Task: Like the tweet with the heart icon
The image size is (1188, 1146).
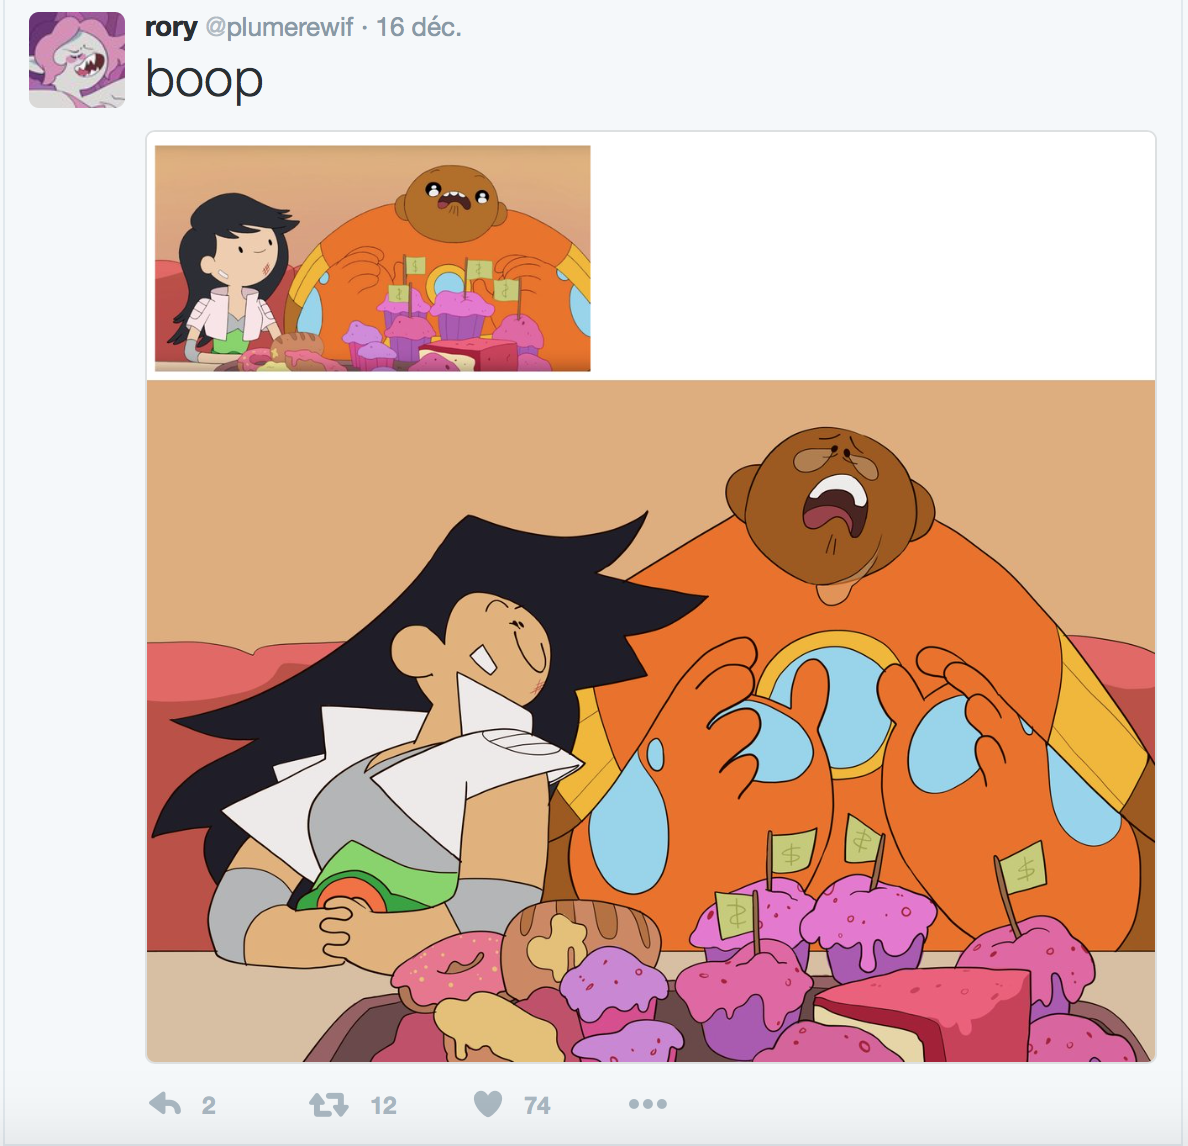Action: (488, 1104)
